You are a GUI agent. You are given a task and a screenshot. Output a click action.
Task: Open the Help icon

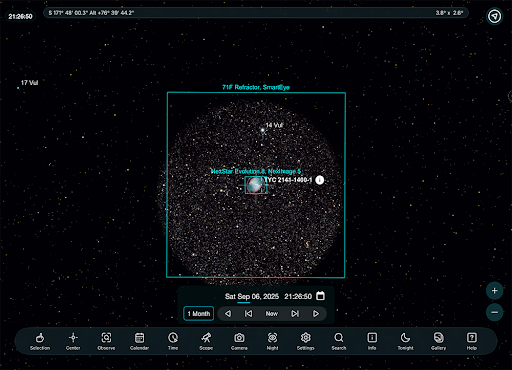point(471,341)
